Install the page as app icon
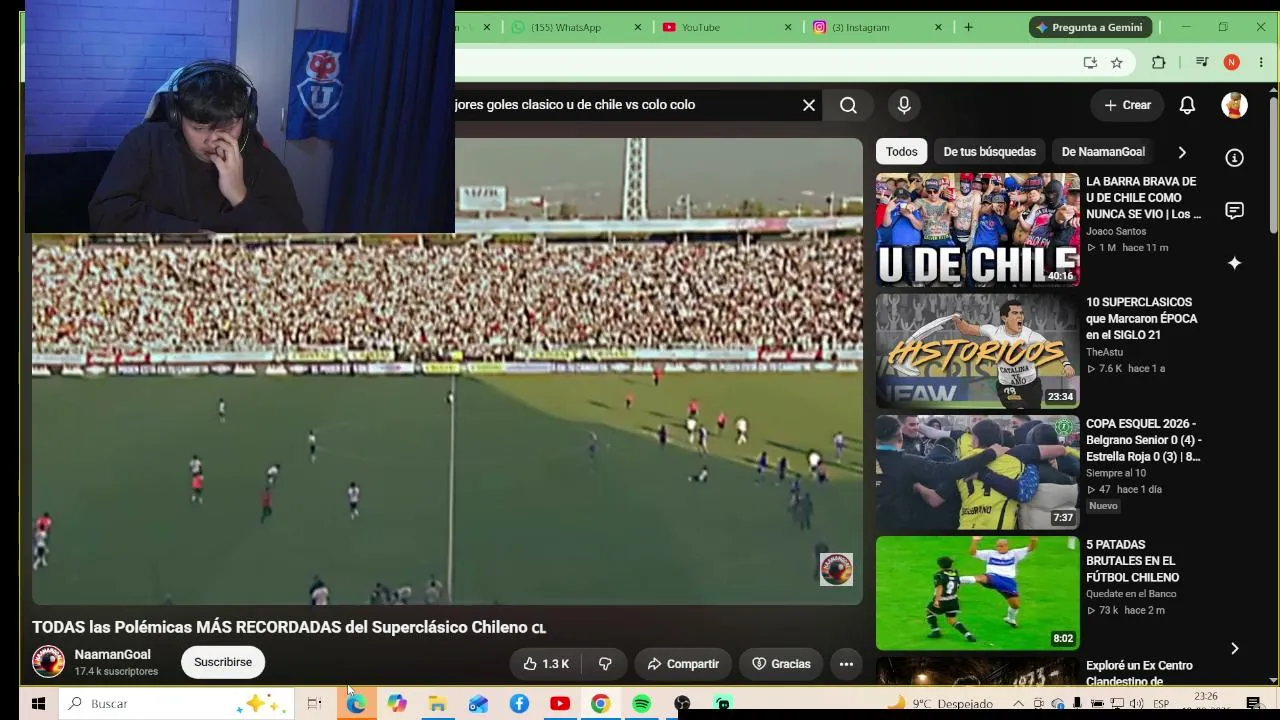1280x720 pixels. point(1090,62)
